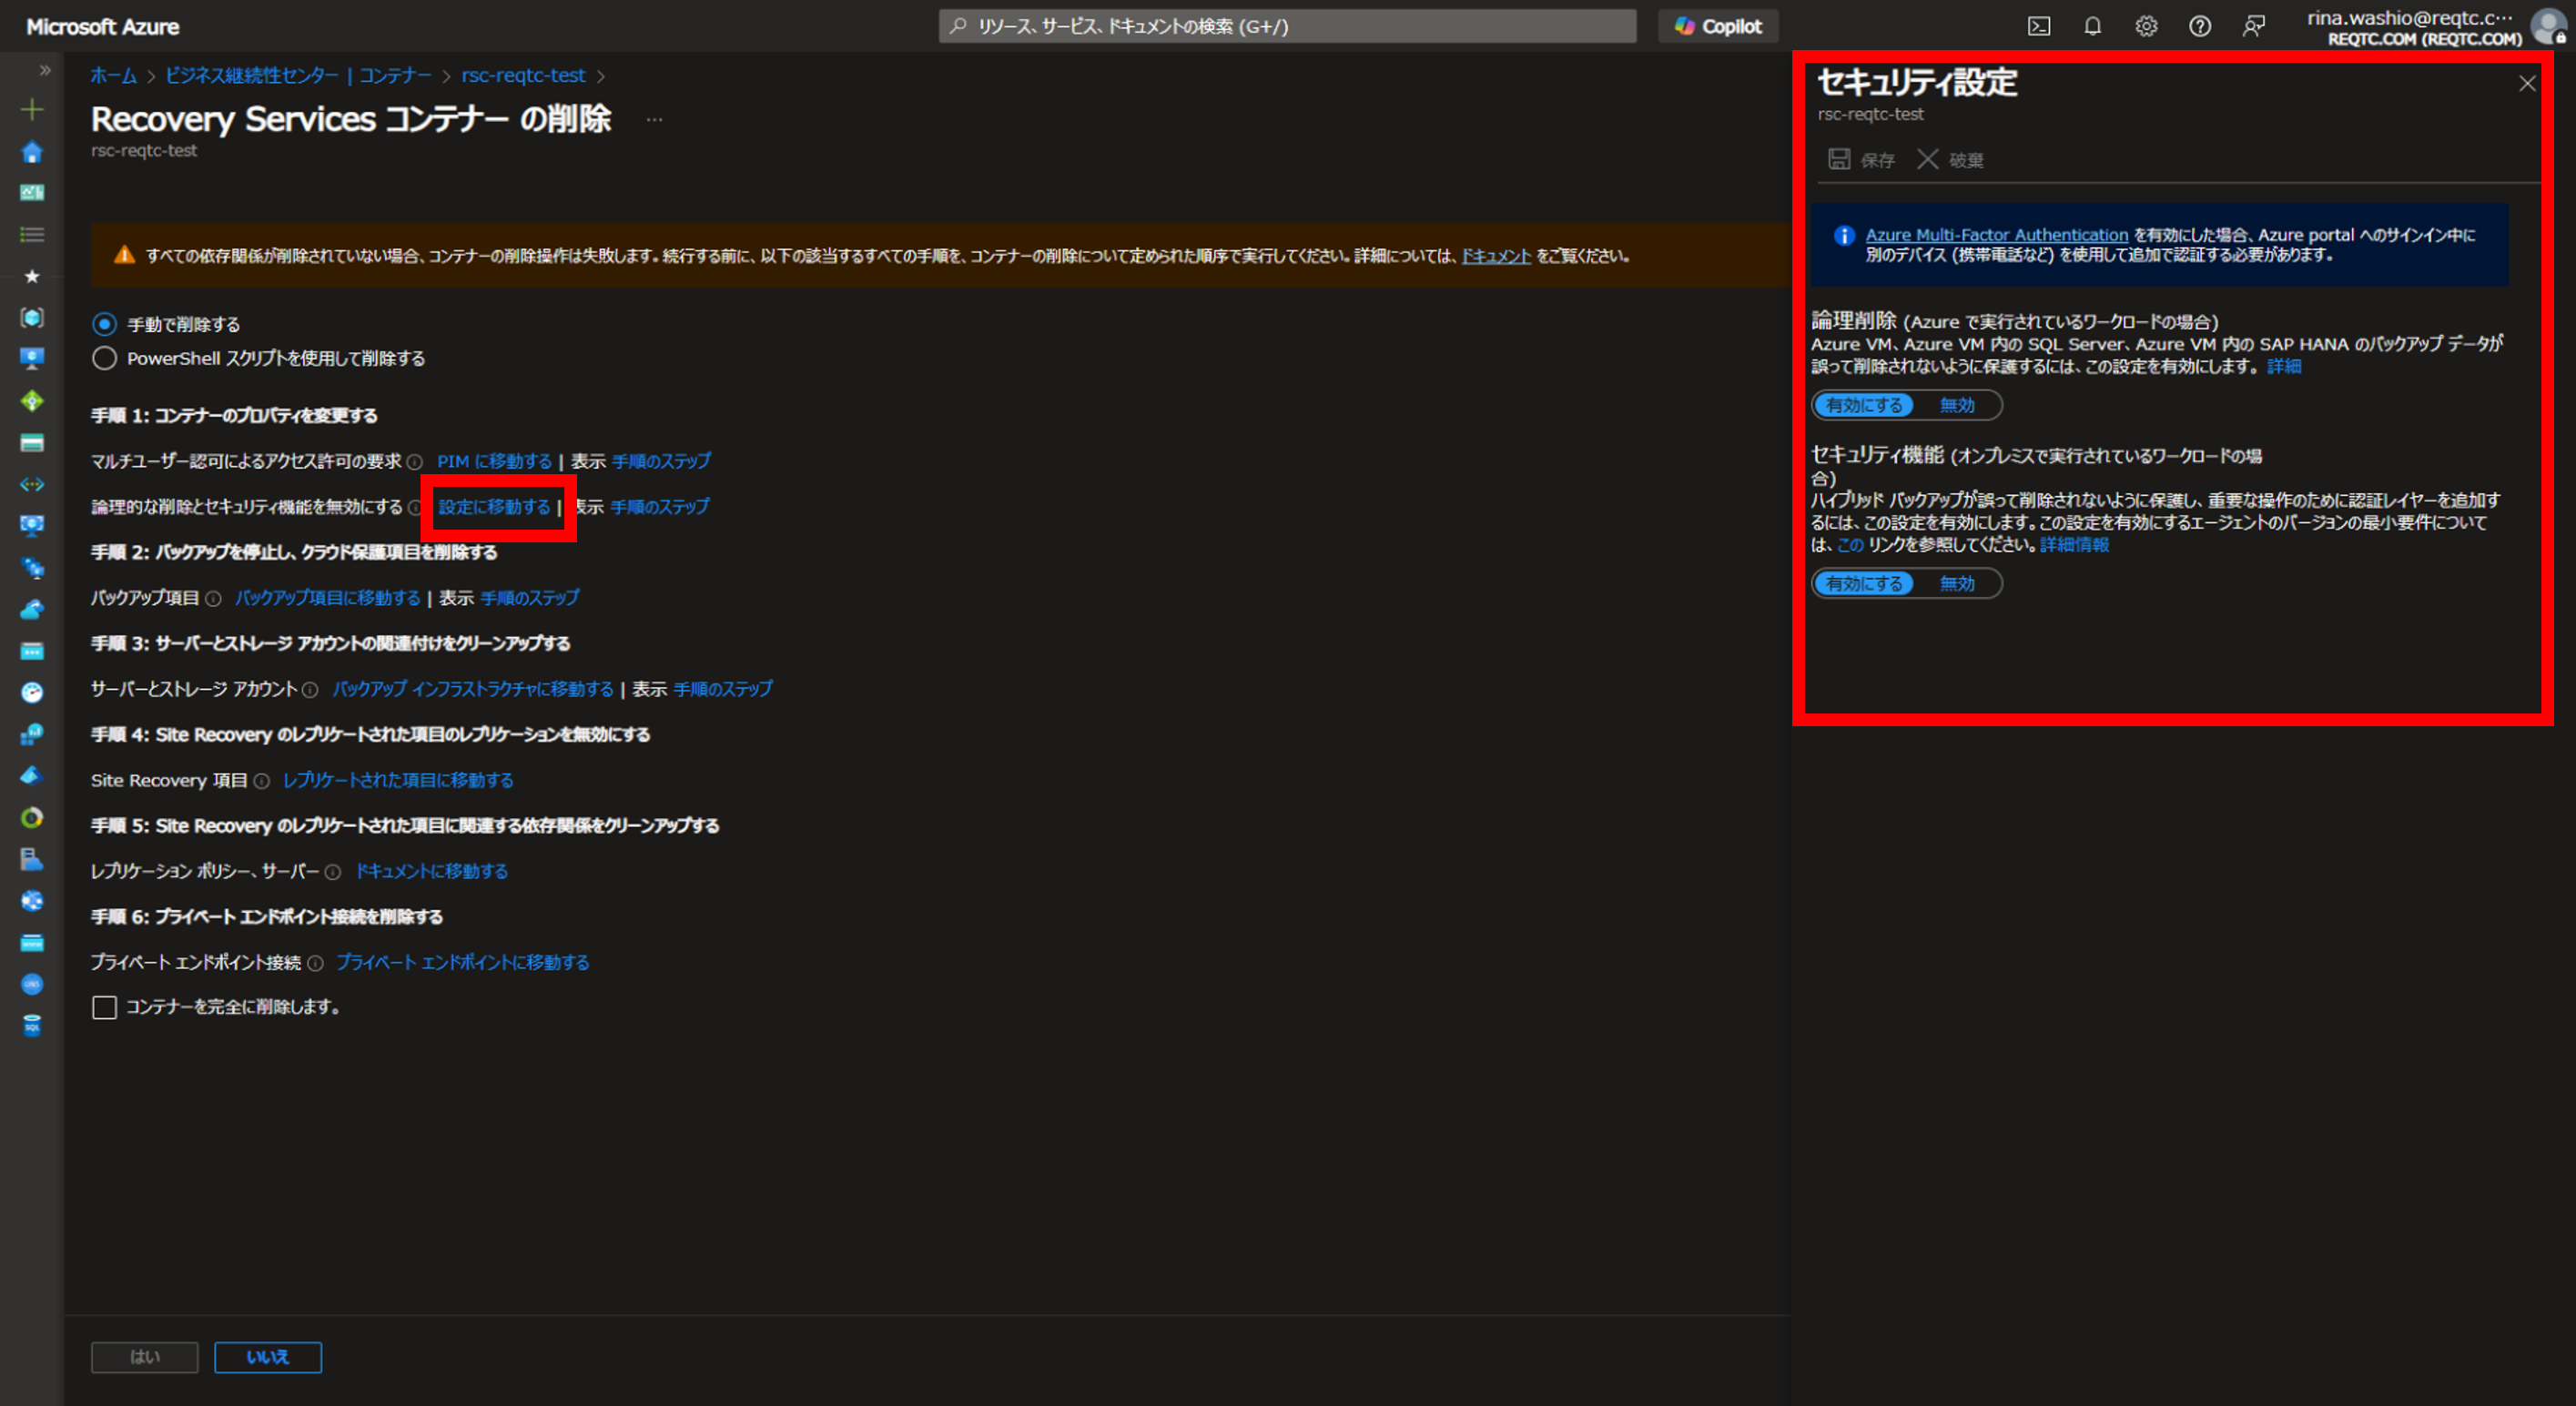Click rsc-reqtc-test breadcrumb link
The height and width of the screenshot is (1406, 2576).
coord(523,75)
